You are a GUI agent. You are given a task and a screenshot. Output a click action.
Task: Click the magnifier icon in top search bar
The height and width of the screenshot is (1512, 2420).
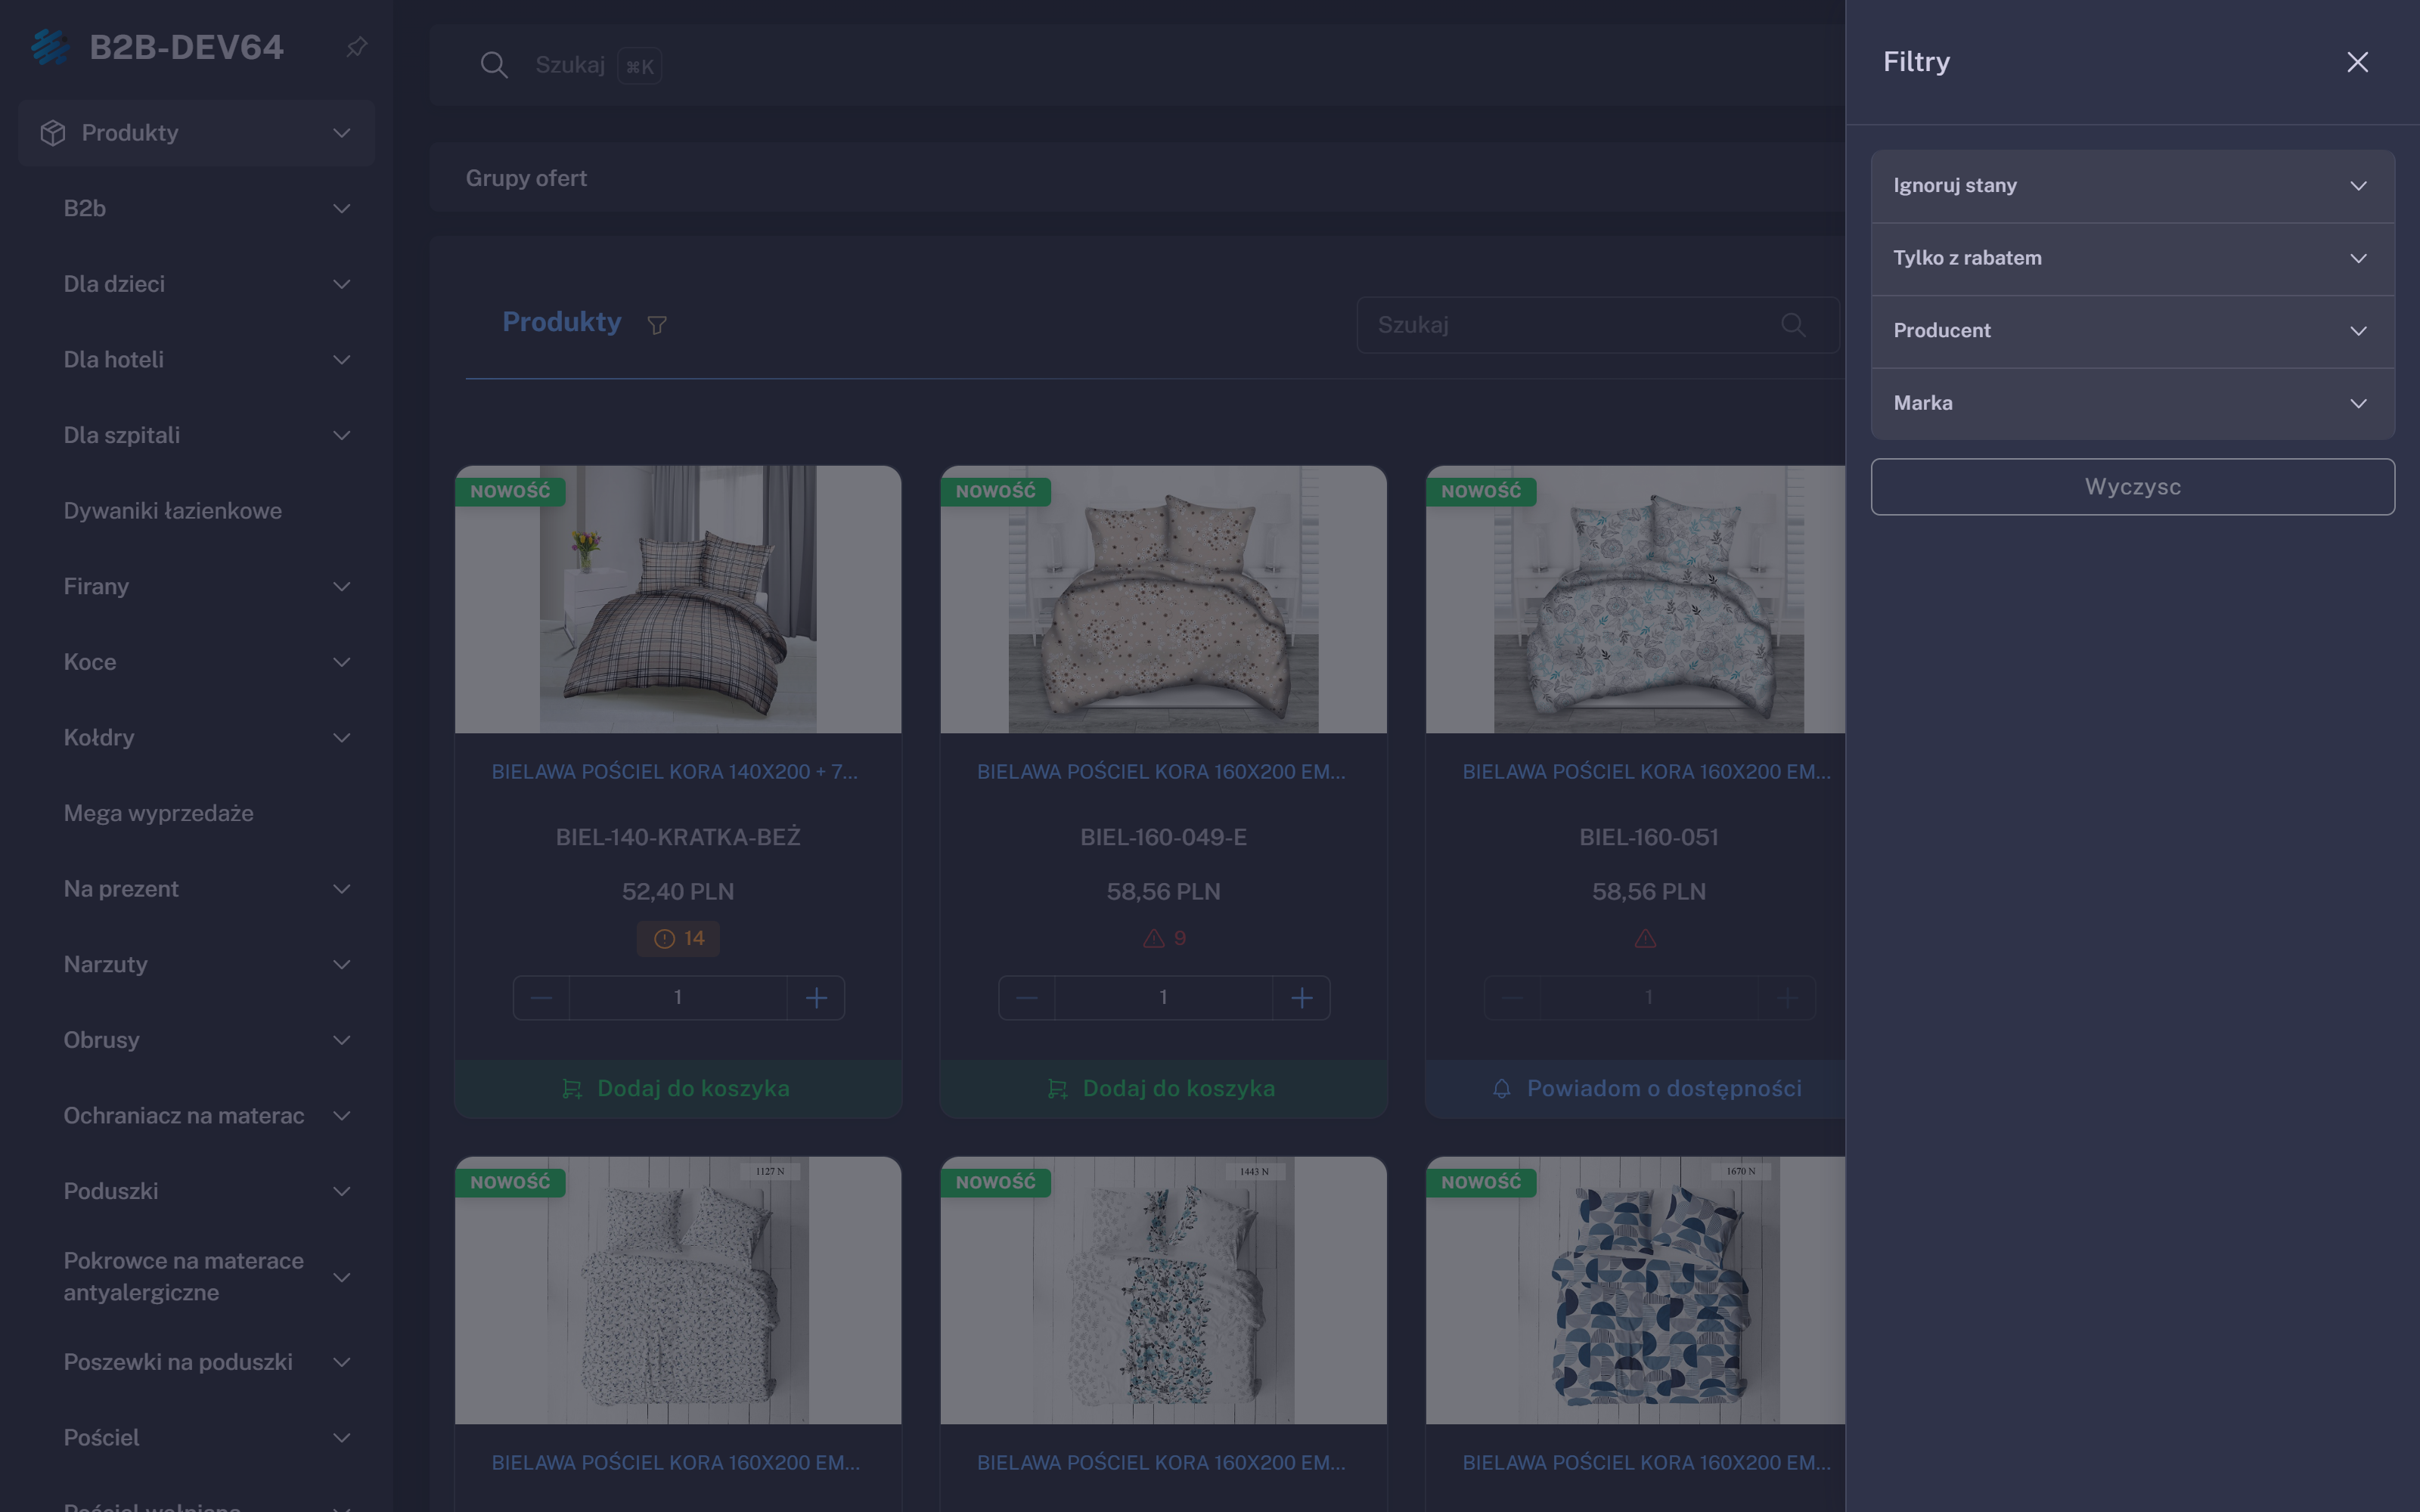click(x=494, y=65)
